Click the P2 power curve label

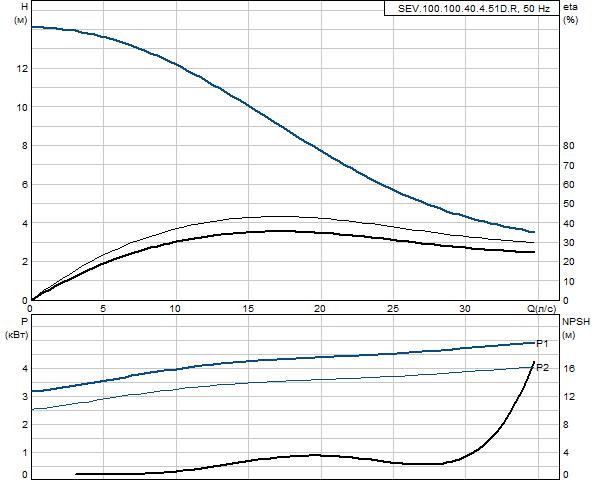543,367
